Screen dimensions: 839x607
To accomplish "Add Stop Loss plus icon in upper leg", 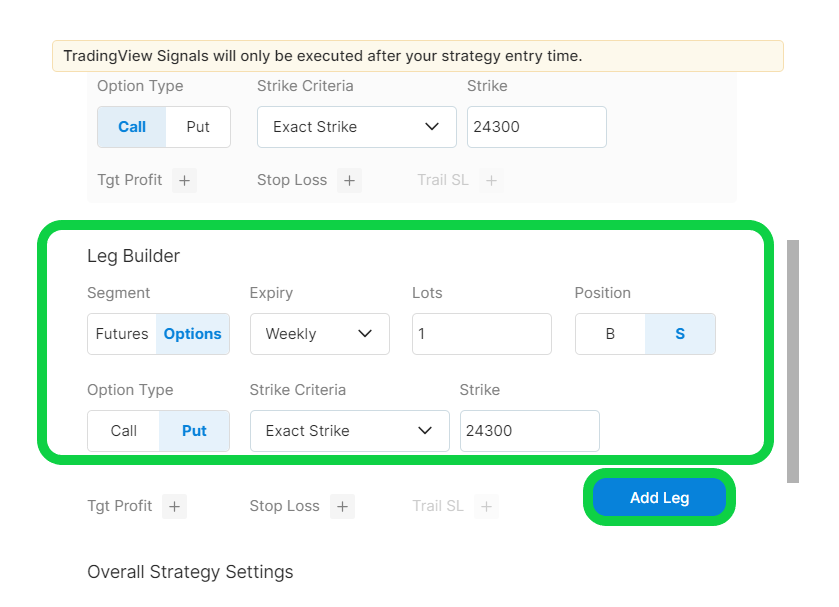I will coord(349,180).
